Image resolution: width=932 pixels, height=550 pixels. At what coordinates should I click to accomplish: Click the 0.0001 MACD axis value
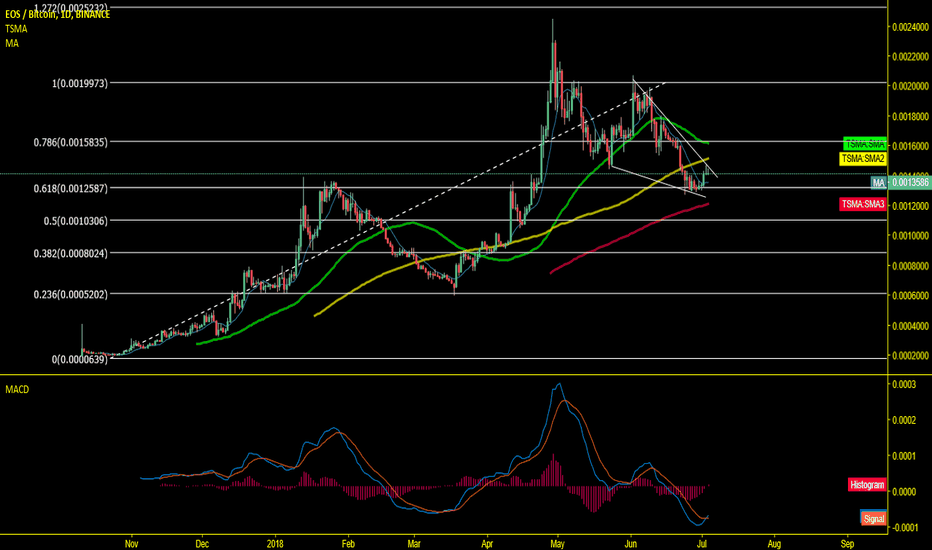903,456
